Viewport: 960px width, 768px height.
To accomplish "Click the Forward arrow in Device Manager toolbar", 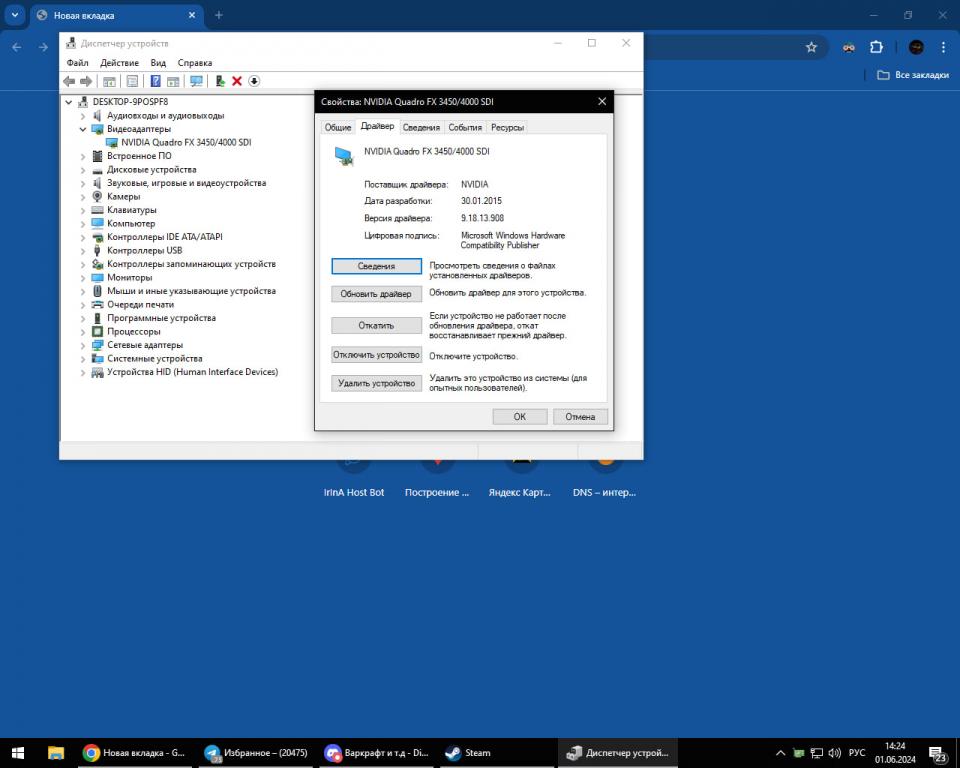I will click(x=86, y=81).
